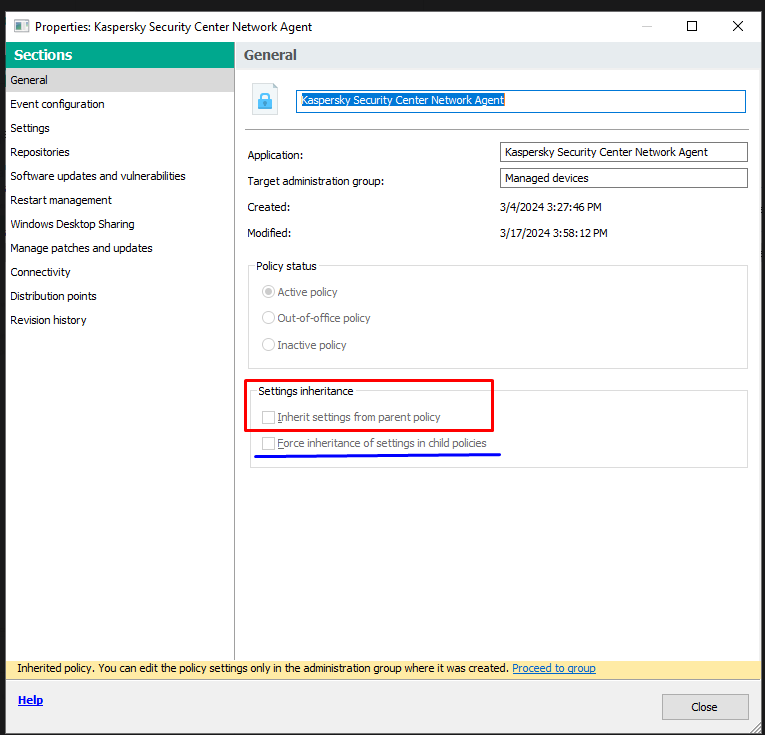
Task: Click the Application: label
Action: (275, 155)
